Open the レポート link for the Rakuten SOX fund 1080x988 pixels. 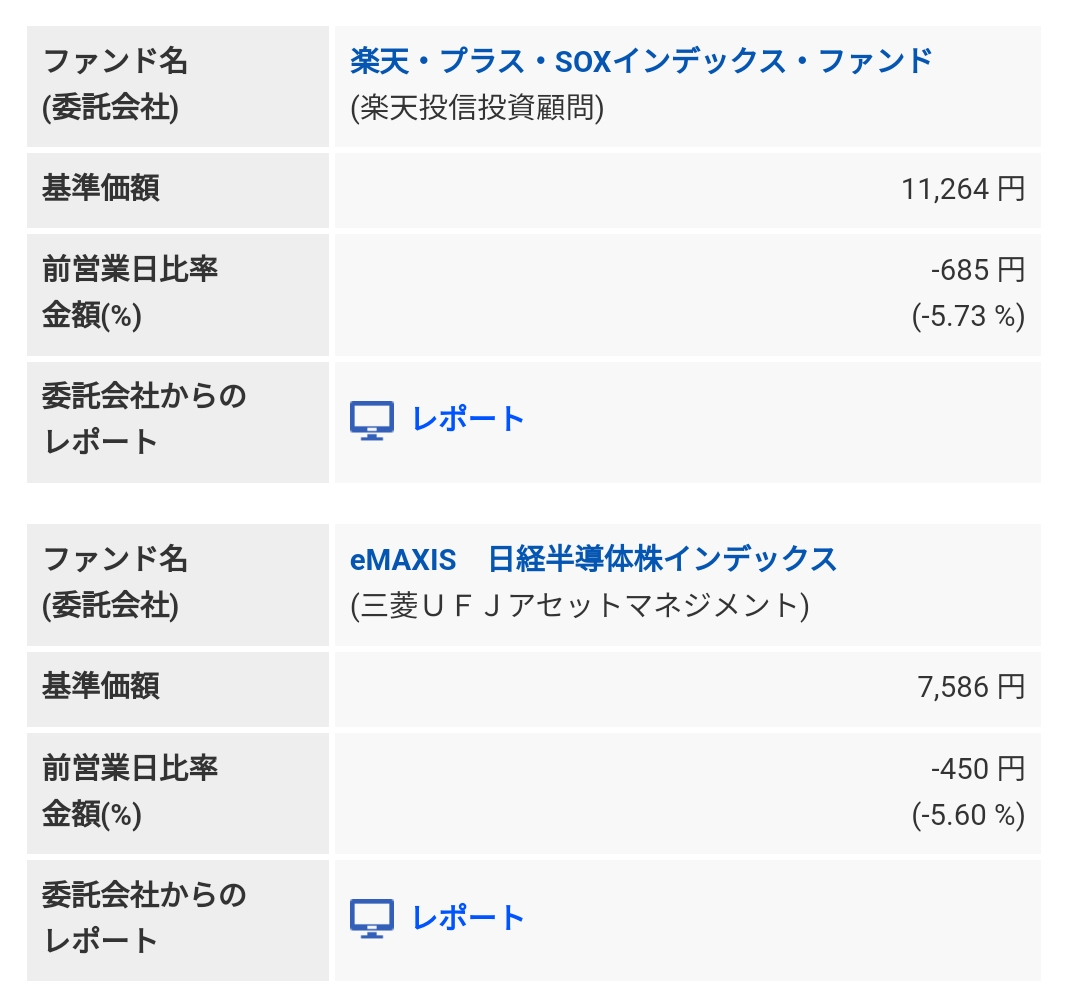point(468,420)
